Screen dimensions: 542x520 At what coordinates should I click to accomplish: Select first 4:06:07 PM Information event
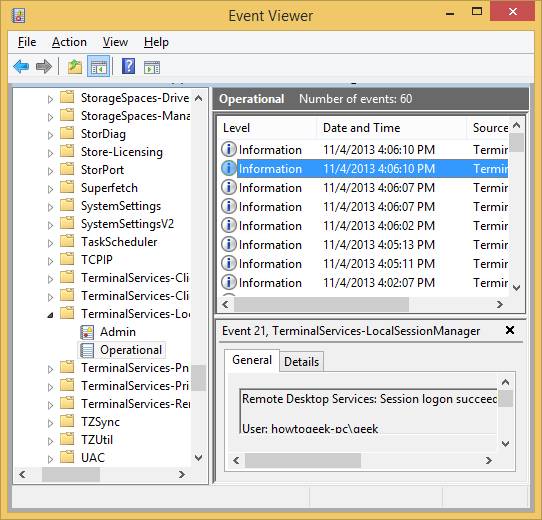coord(364,188)
